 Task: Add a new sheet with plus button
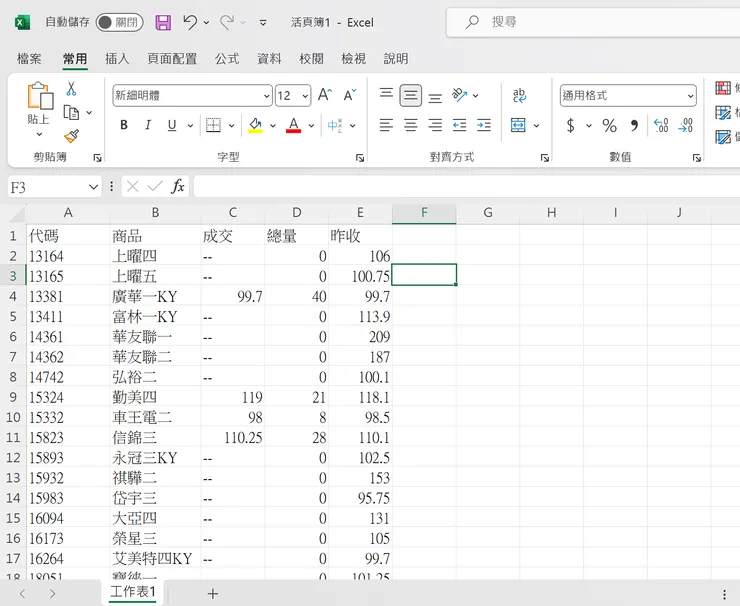point(212,593)
